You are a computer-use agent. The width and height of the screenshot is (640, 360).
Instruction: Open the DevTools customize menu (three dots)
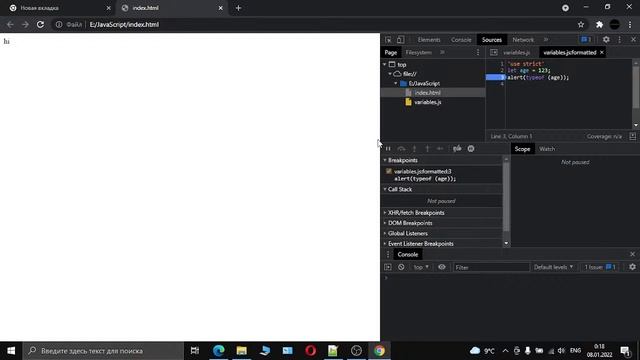pos(620,40)
